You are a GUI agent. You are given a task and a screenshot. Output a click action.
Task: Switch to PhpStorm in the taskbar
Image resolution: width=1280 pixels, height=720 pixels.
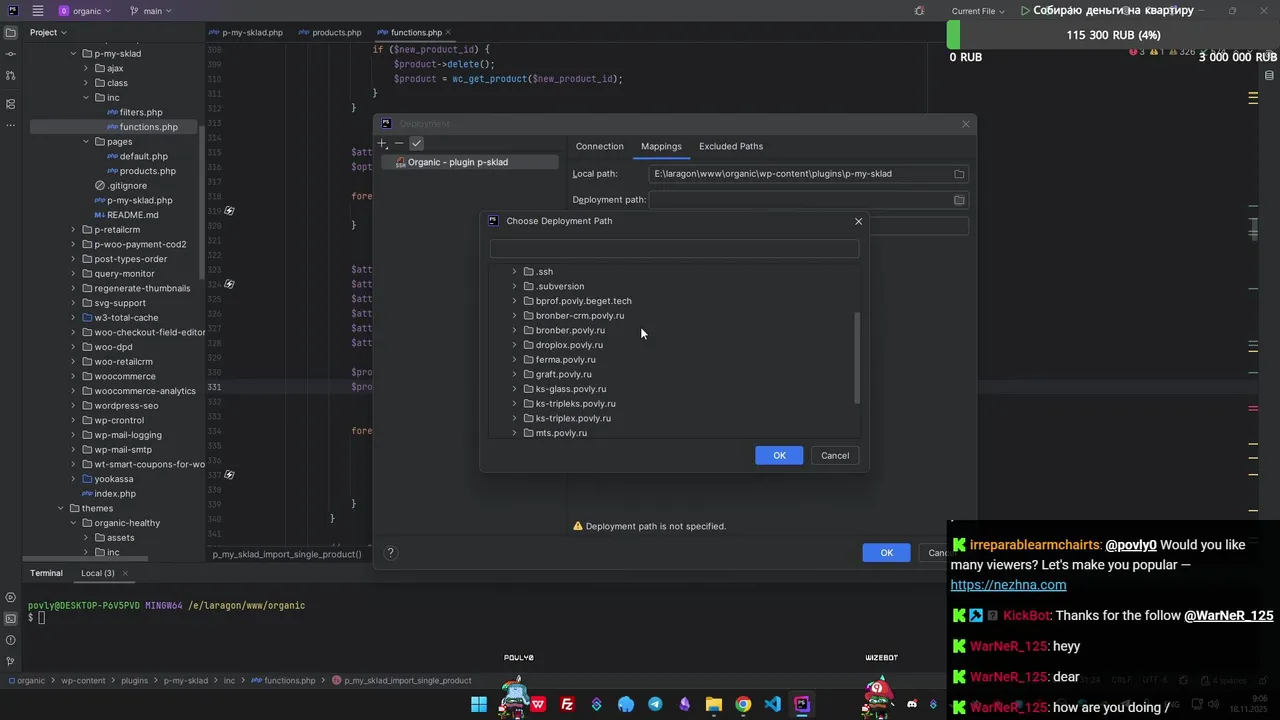pyautogui.click(x=801, y=704)
